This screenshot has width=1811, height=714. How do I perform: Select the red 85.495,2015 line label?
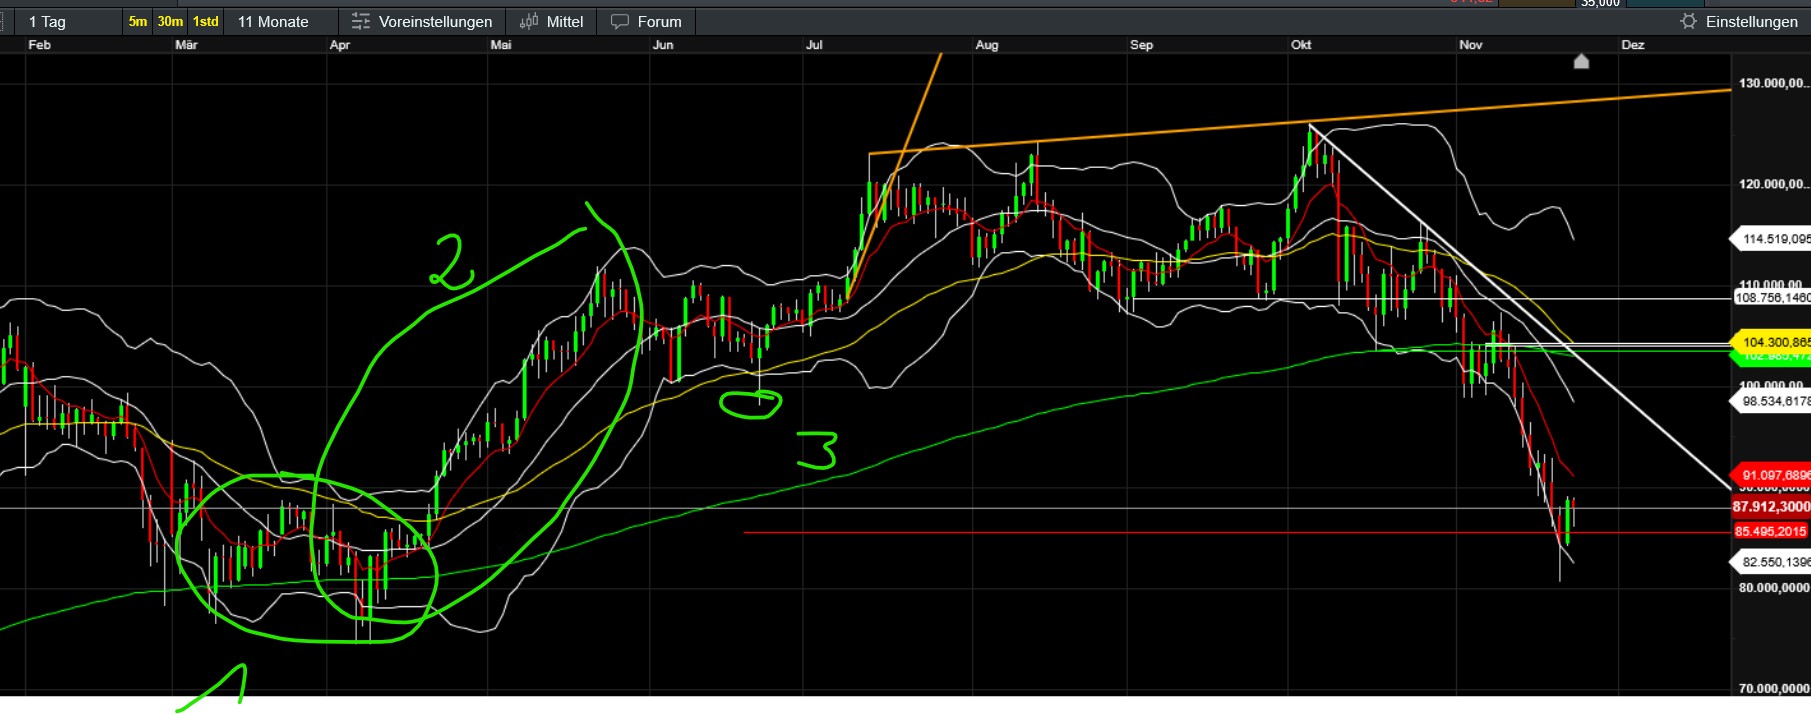pyautogui.click(x=1771, y=531)
